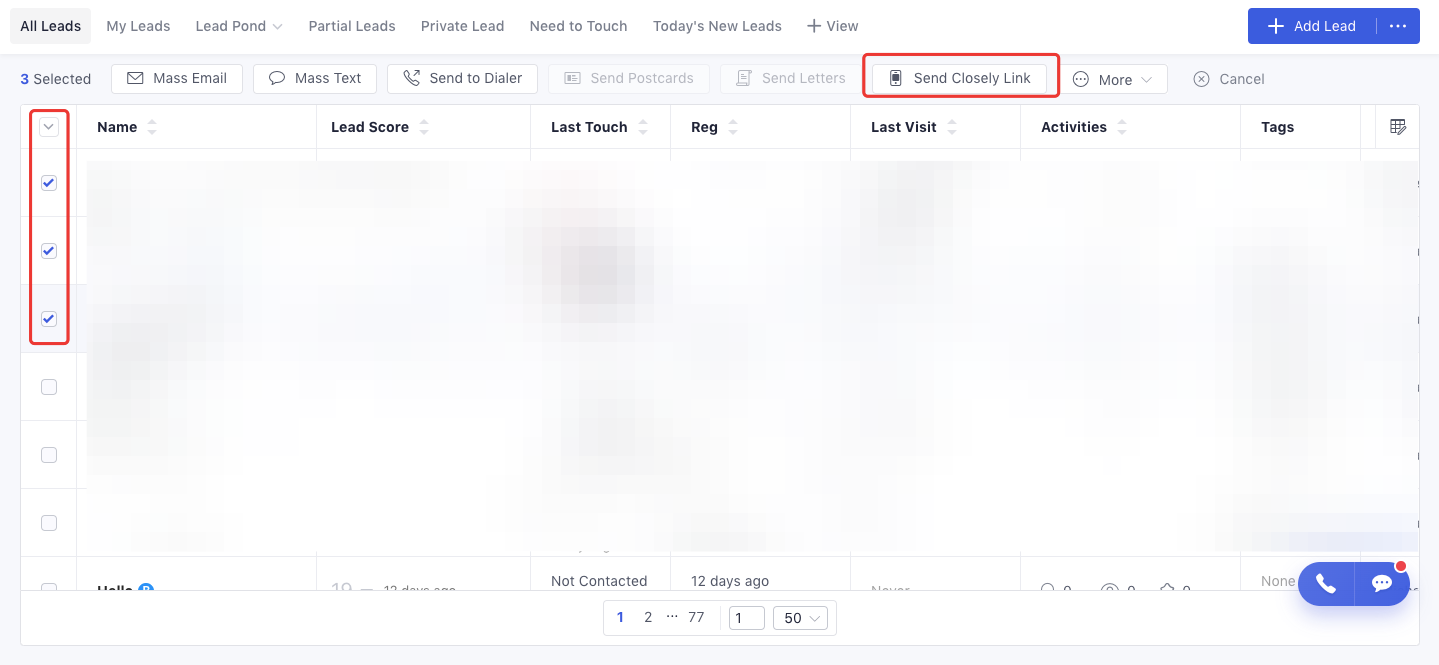Open the three-dot menu beside Add Lead

(1398, 26)
